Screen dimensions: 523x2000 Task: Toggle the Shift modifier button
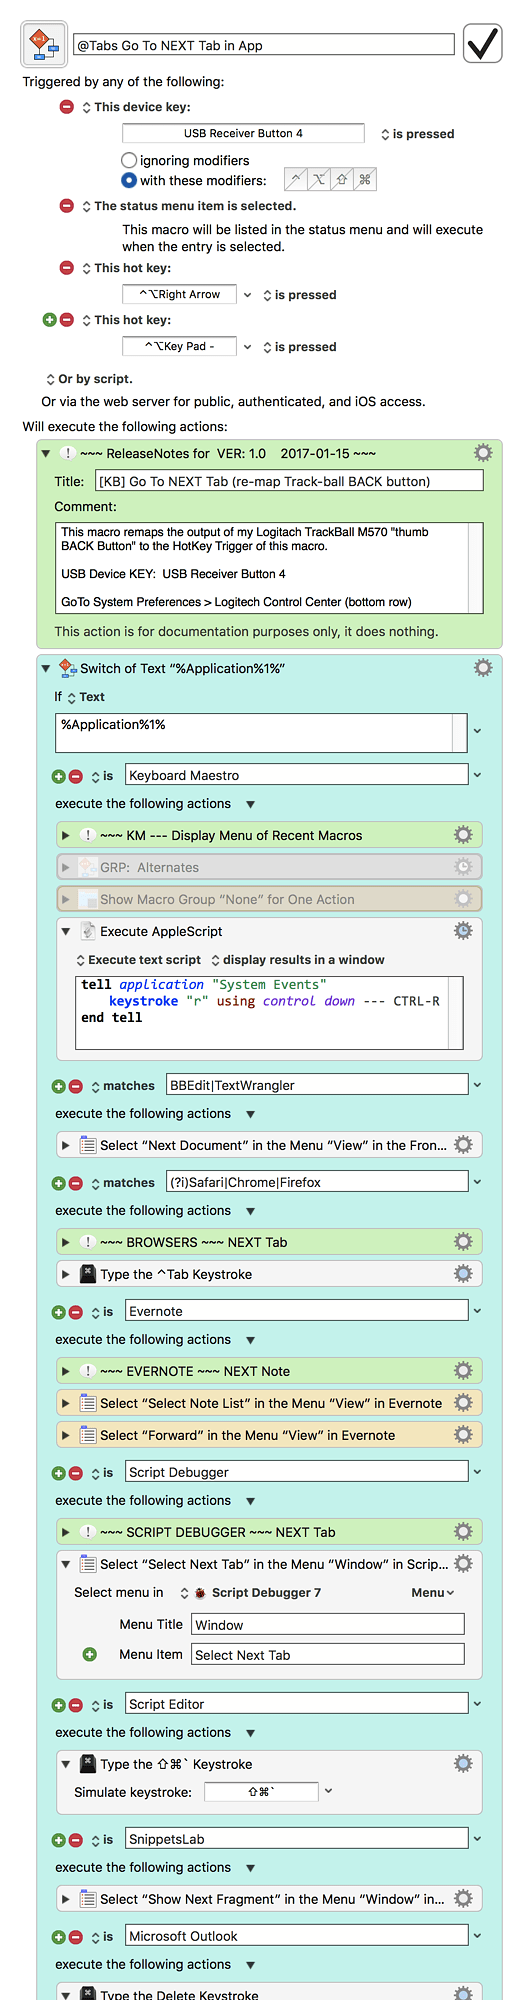pyautogui.click(x=342, y=179)
